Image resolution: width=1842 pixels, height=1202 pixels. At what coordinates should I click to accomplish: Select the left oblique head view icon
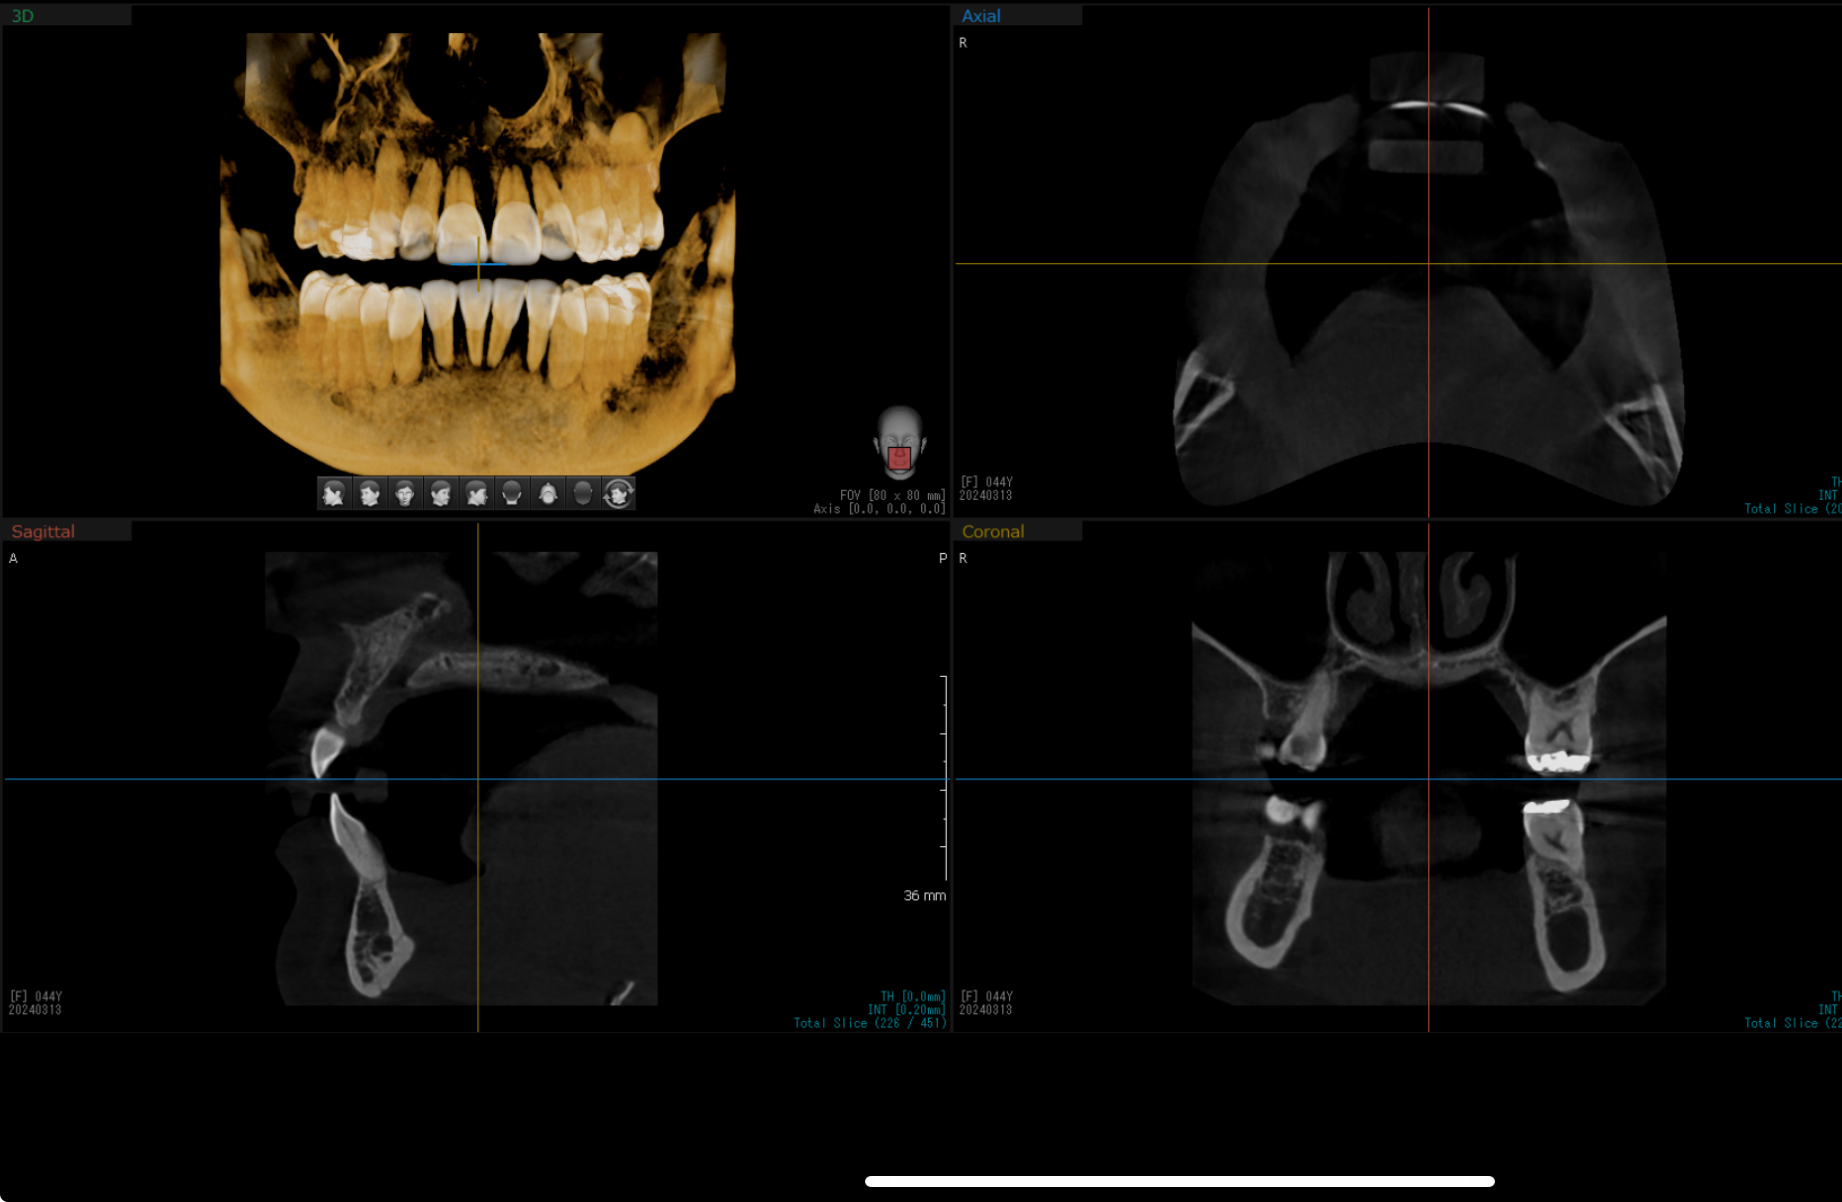370,493
